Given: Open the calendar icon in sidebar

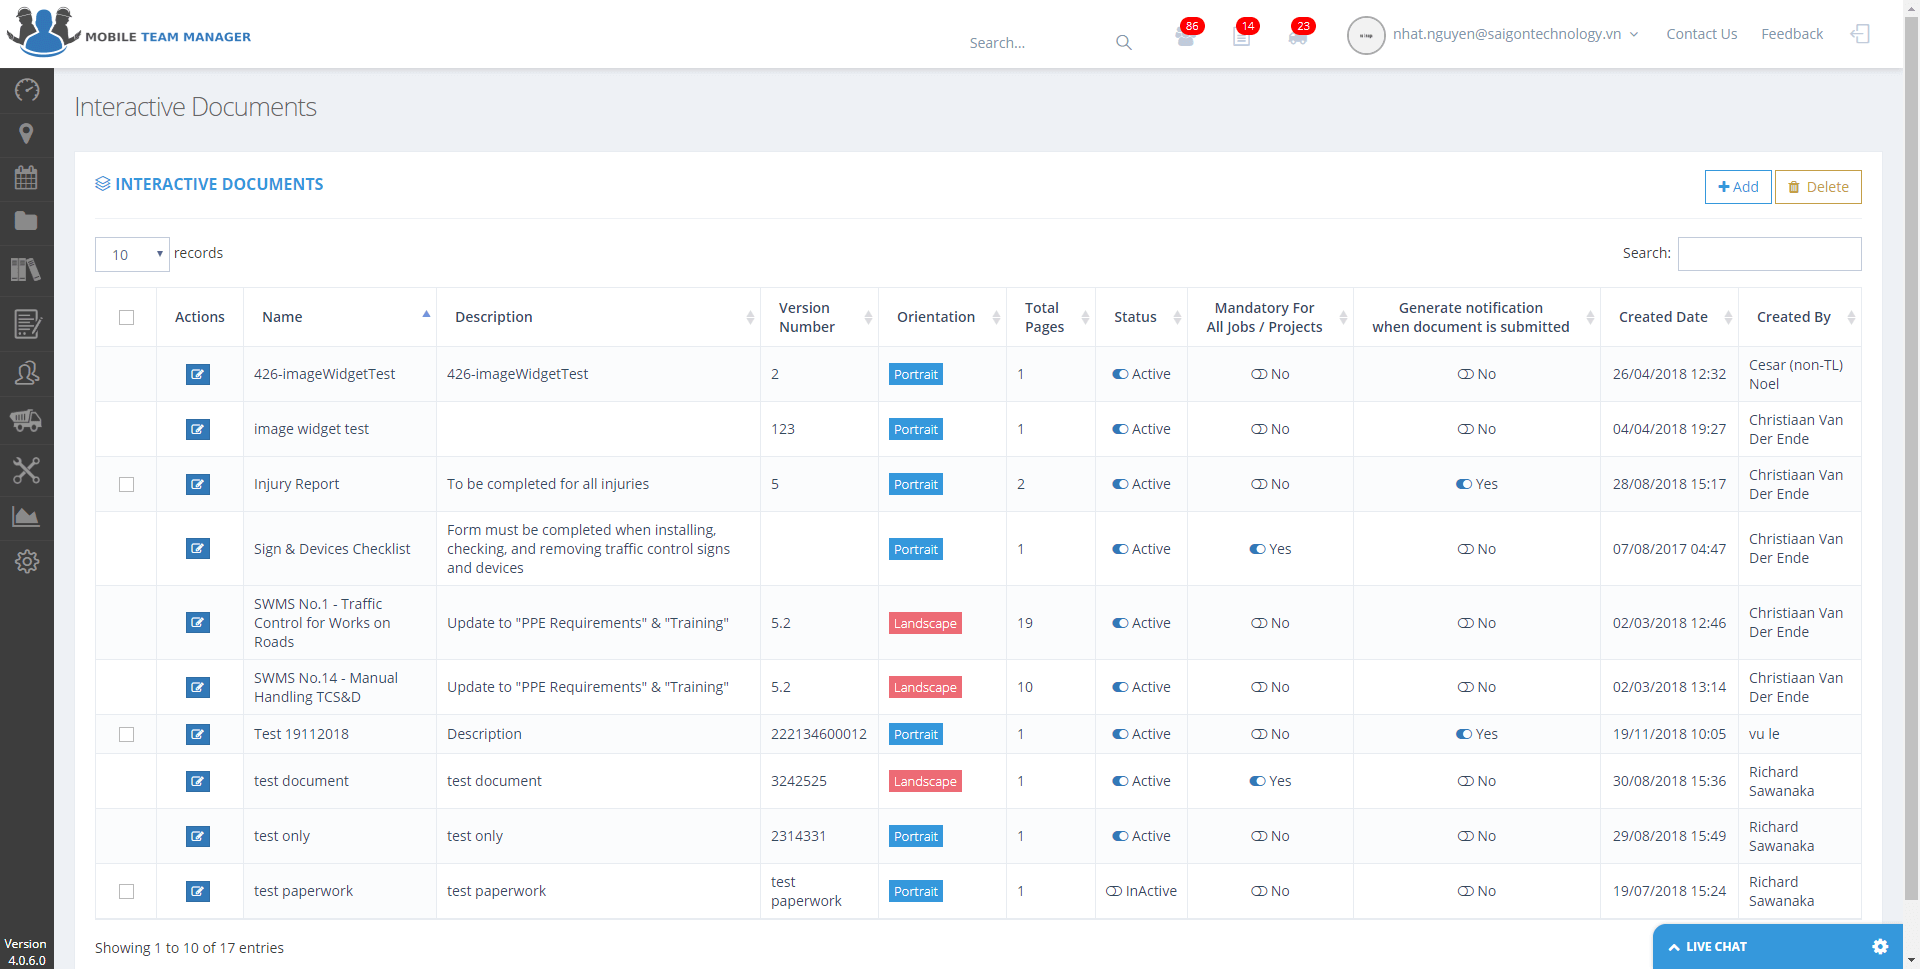Looking at the screenshot, I should coord(27,178).
